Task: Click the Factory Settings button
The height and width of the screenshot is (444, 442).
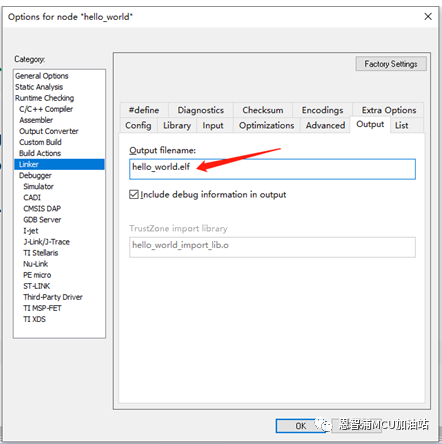Action: (x=391, y=64)
